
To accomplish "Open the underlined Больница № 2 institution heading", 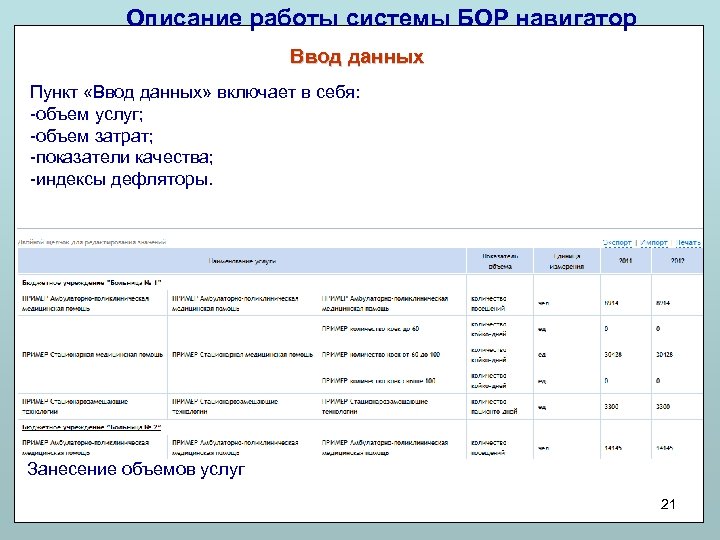I will (x=92, y=427).
